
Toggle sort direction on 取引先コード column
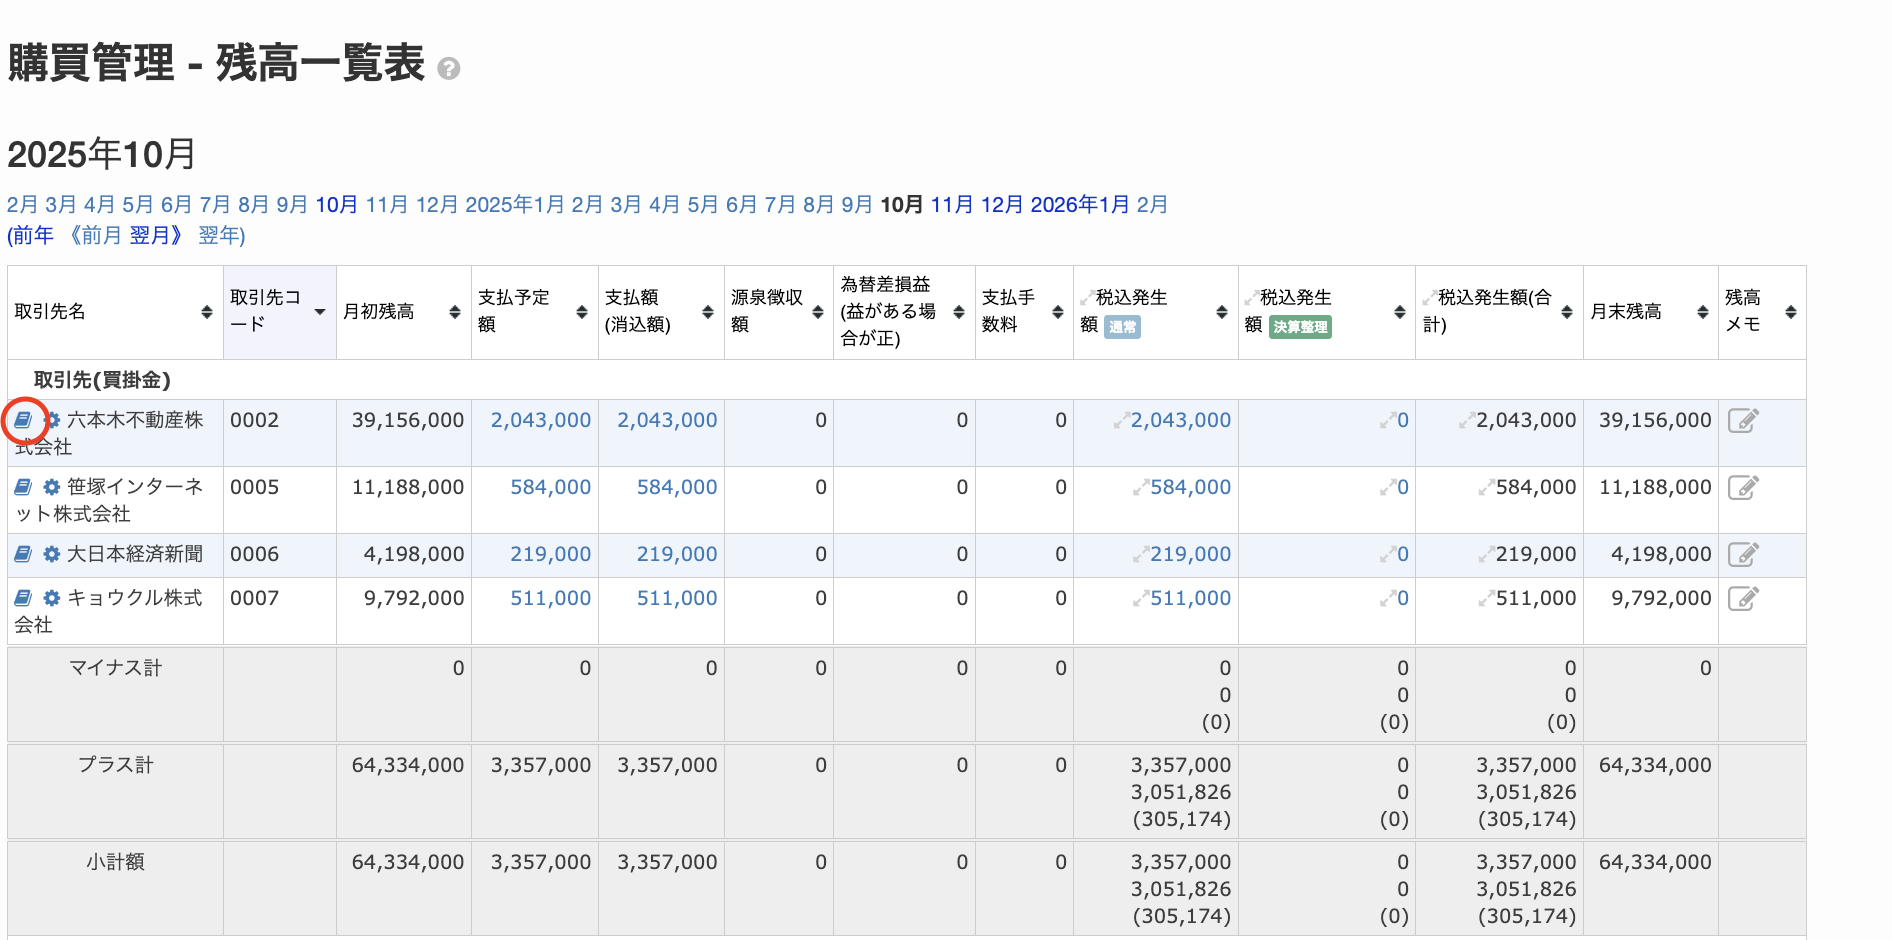pyautogui.click(x=320, y=312)
